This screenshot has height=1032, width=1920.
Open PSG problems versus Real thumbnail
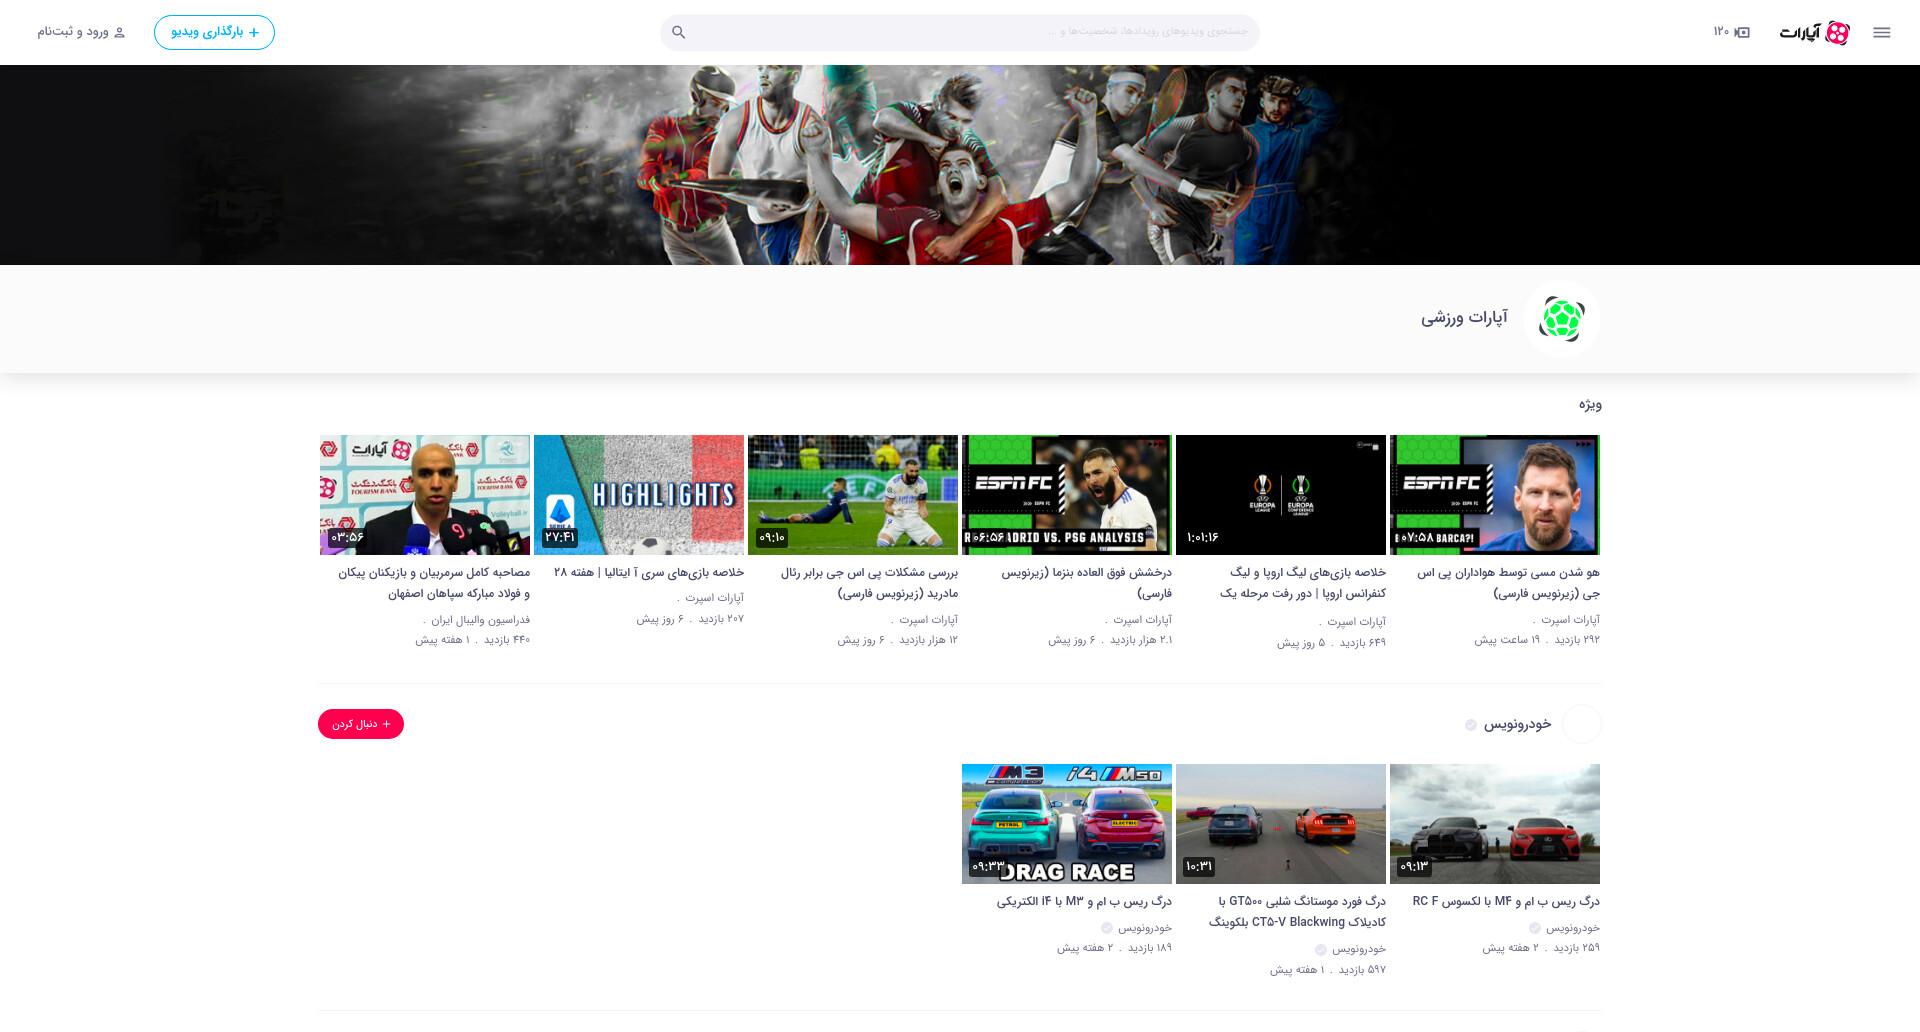pos(853,494)
